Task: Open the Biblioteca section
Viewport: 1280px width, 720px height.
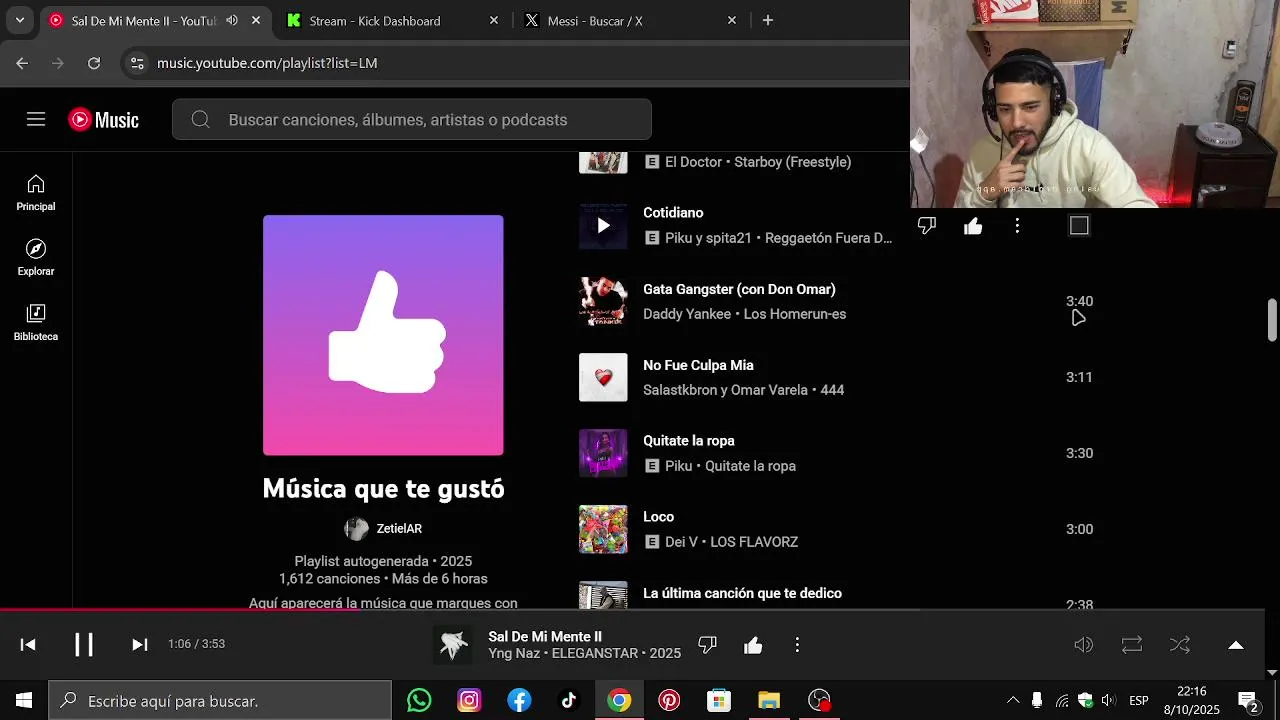Action: [x=36, y=323]
